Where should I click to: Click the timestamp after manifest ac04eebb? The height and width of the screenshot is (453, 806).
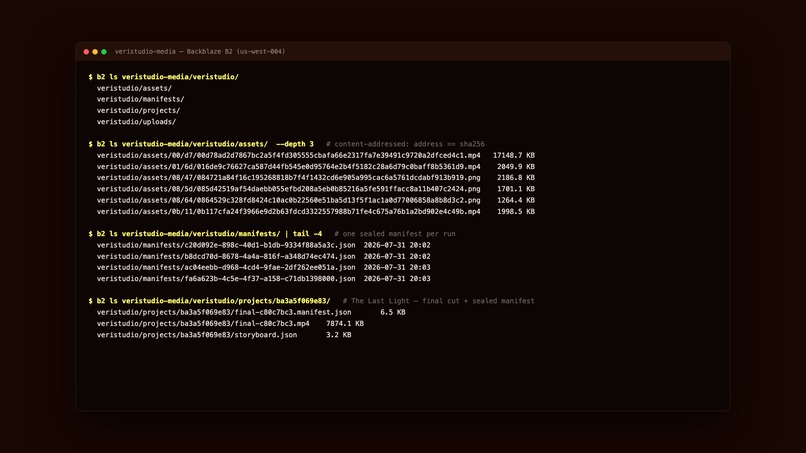tap(397, 267)
